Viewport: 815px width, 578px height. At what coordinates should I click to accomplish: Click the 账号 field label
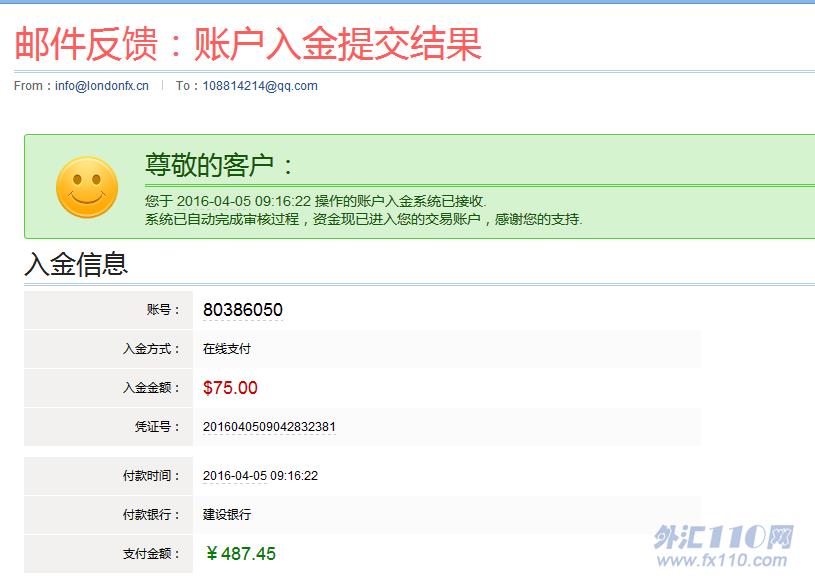tap(163, 310)
